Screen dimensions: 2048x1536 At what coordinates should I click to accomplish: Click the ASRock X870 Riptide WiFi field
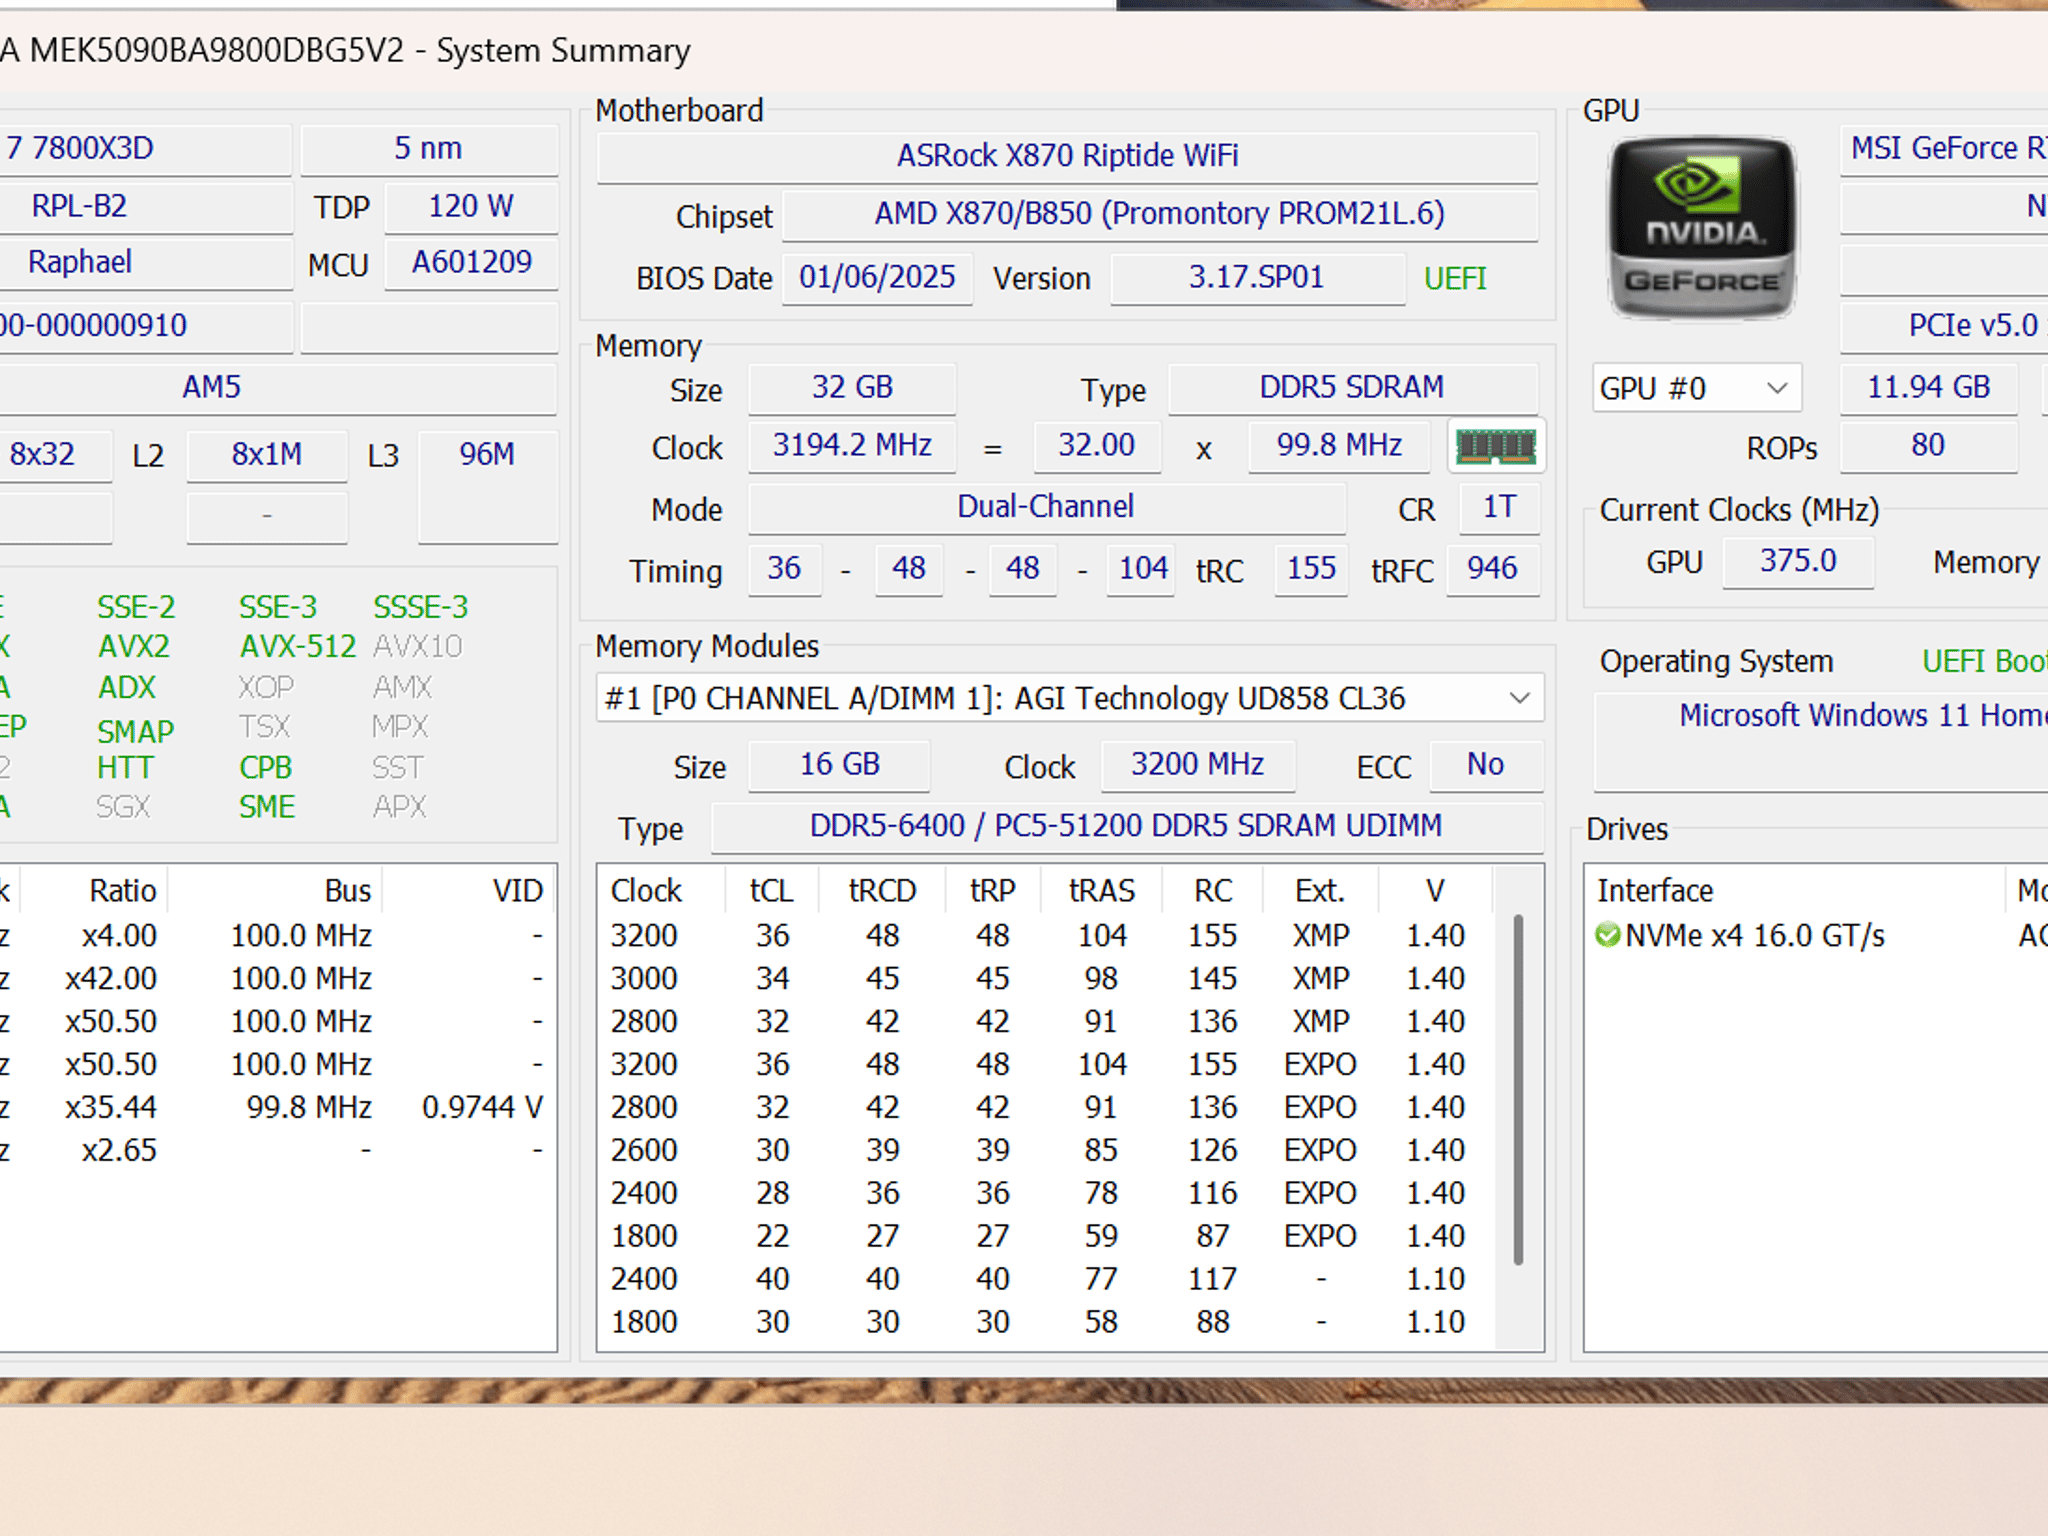1067,156
